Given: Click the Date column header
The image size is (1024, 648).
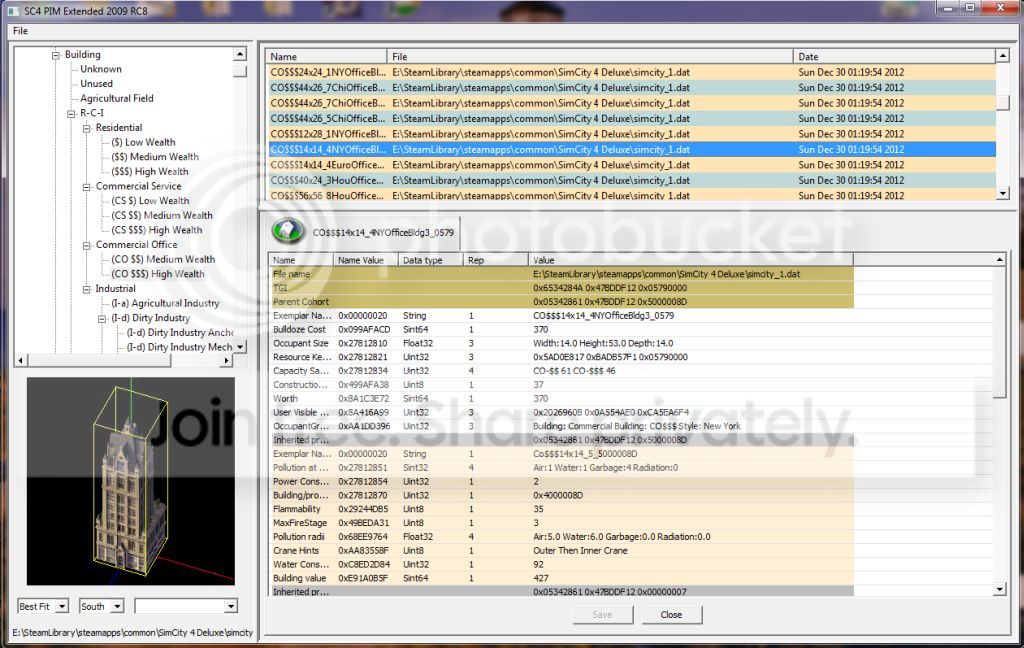Looking at the screenshot, I should point(894,56).
